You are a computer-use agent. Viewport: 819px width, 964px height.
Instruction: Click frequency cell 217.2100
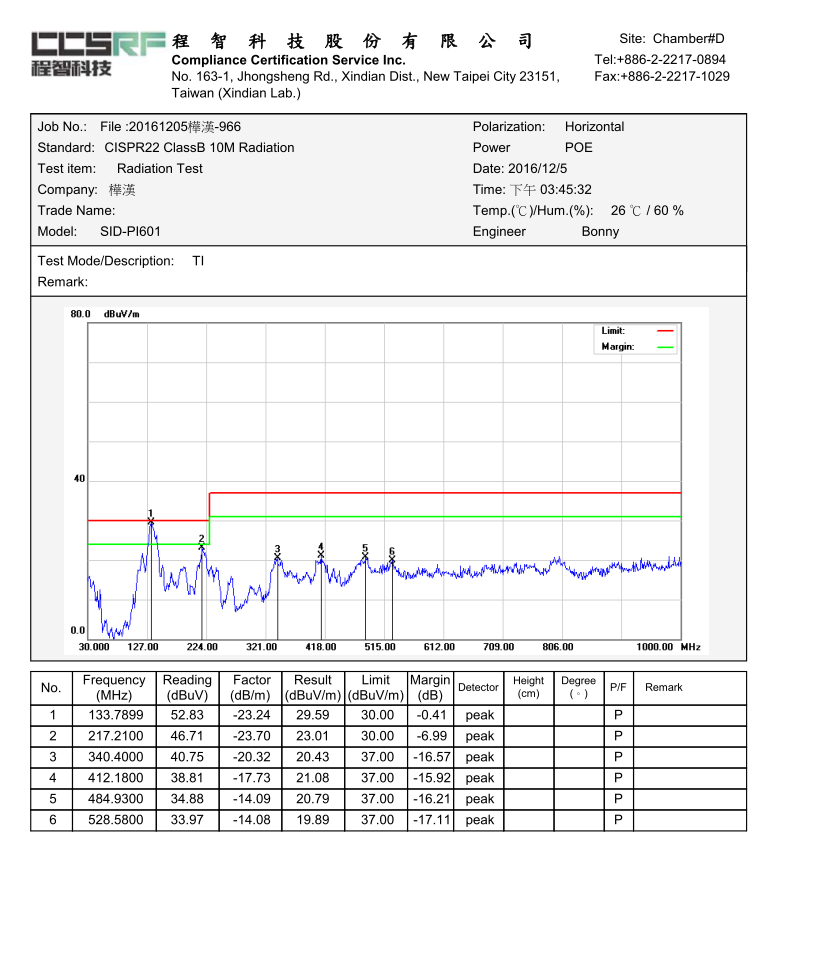(x=116, y=736)
